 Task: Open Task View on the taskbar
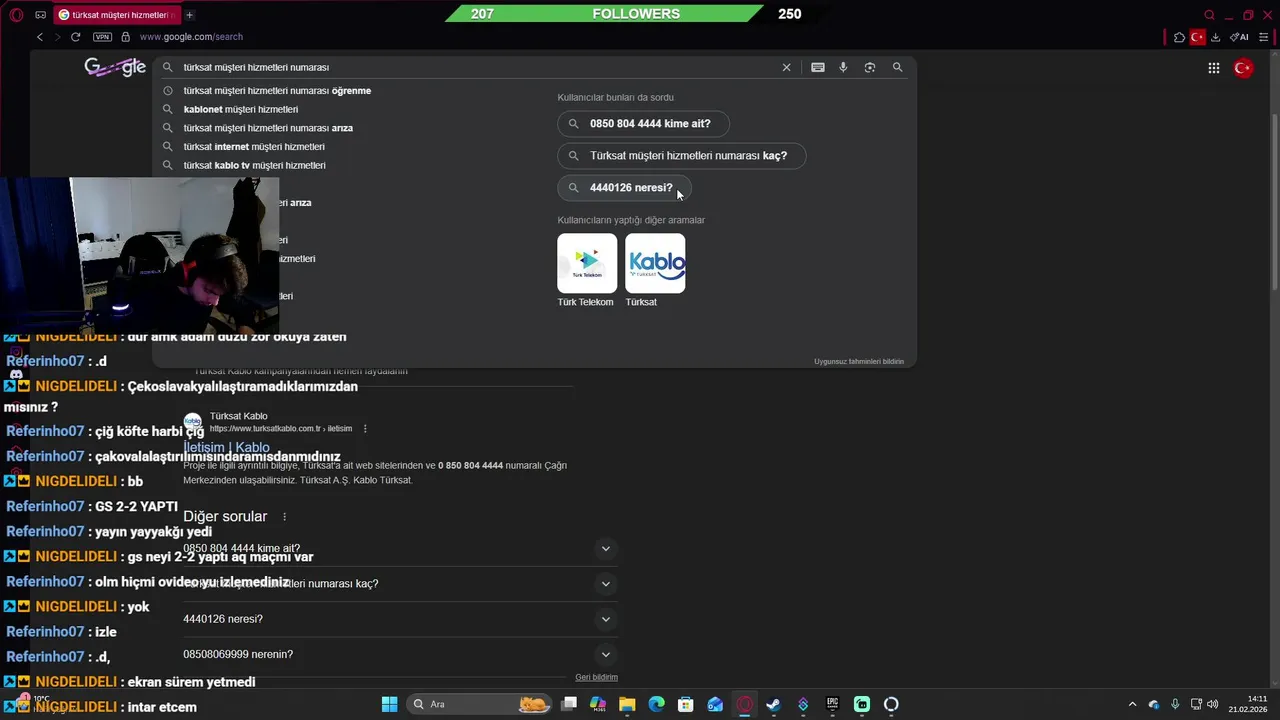(569, 704)
